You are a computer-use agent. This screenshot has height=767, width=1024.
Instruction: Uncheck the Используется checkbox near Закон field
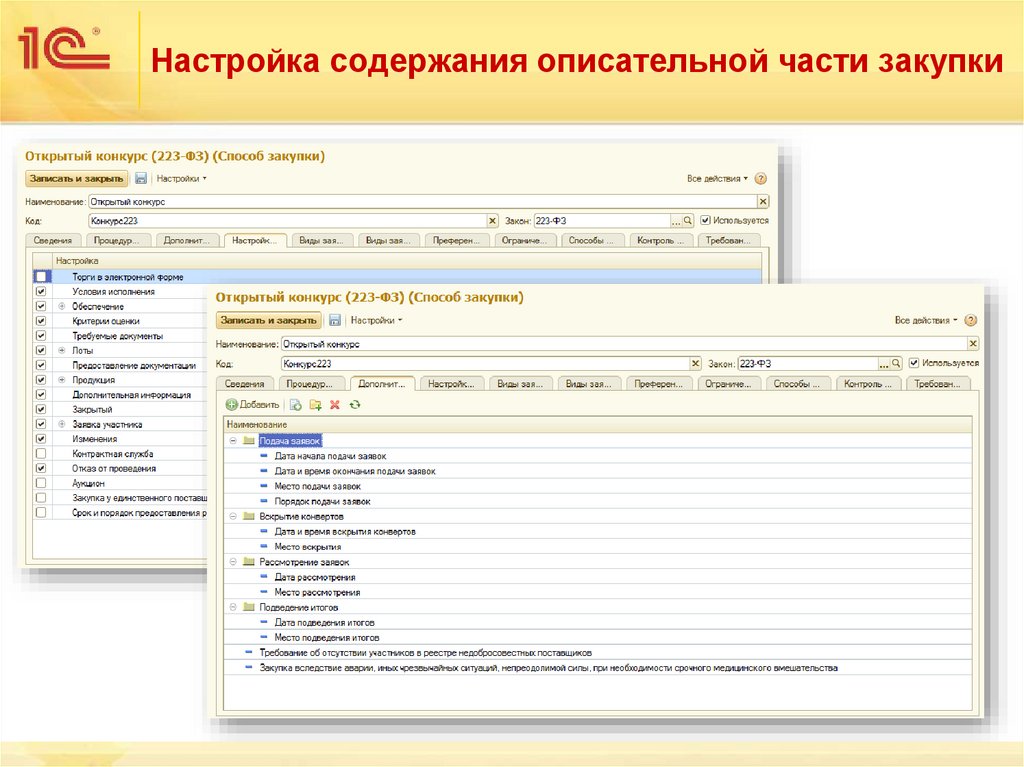pos(913,364)
